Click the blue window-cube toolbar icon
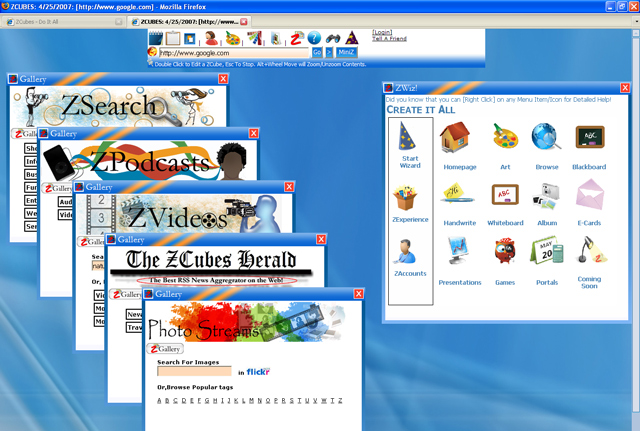The image size is (640, 431). pyautogui.click(x=189, y=39)
